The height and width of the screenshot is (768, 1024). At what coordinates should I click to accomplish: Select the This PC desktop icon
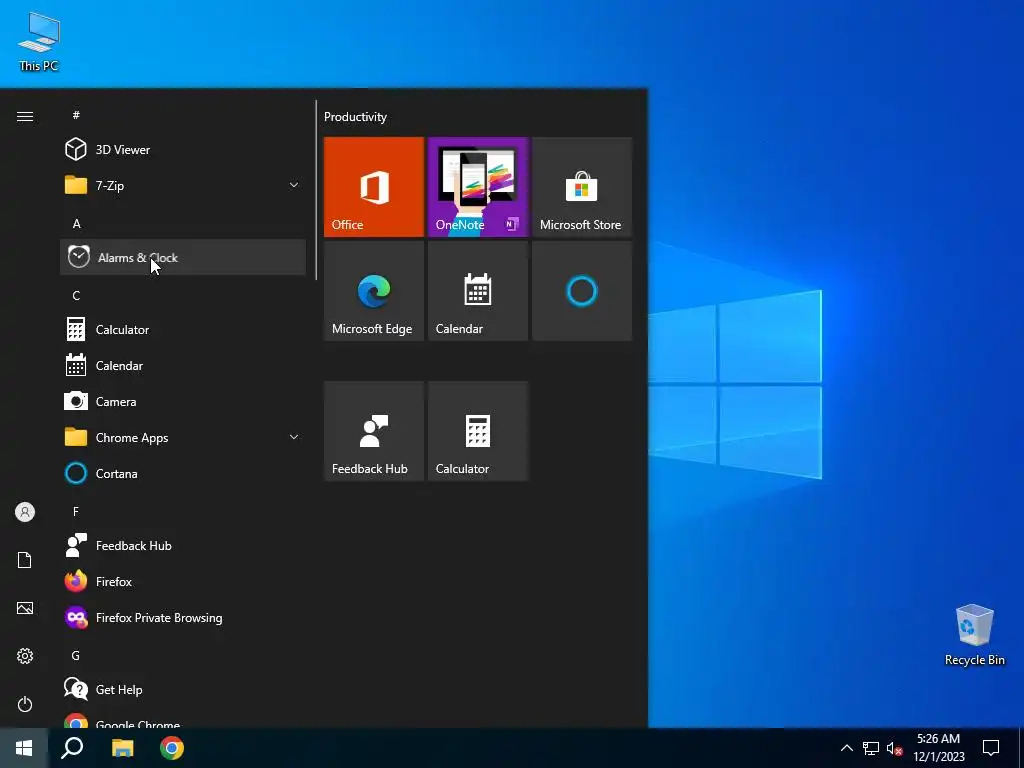pyautogui.click(x=39, y=41)
